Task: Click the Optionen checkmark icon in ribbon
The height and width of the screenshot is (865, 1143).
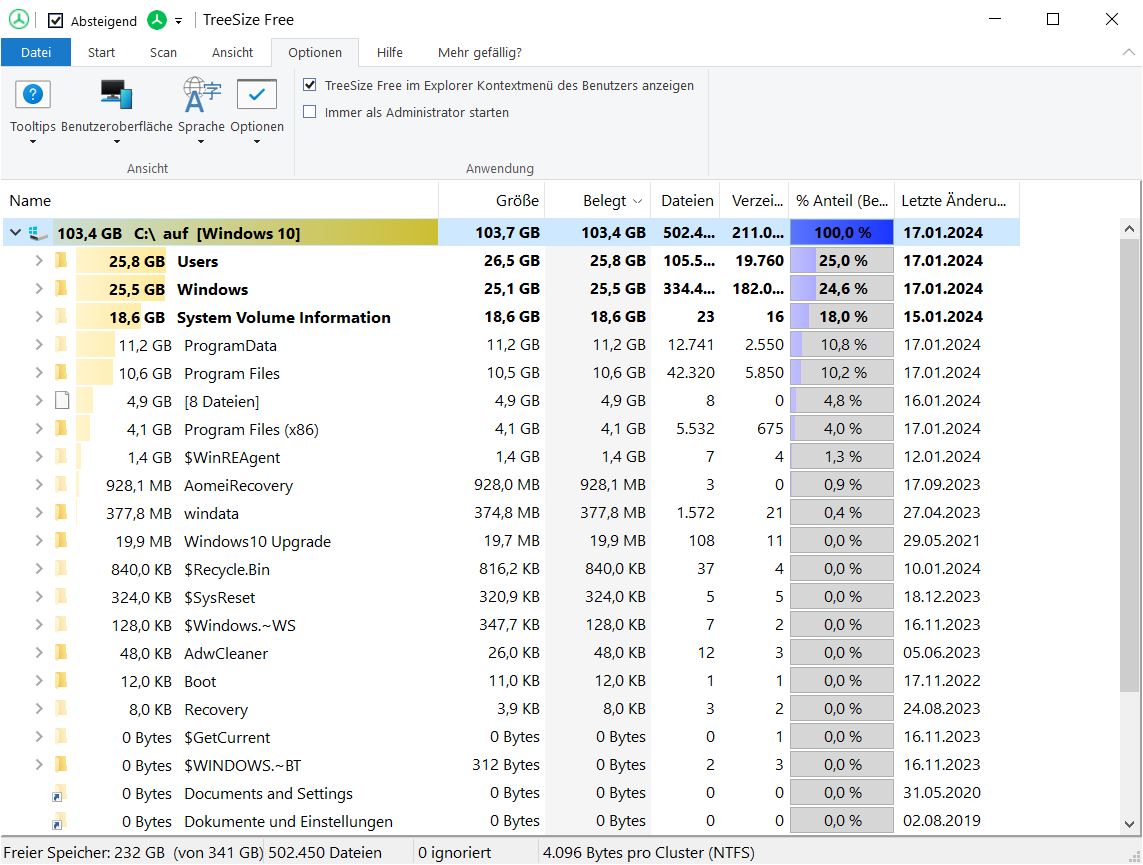Action: click(x=257, y=95)
